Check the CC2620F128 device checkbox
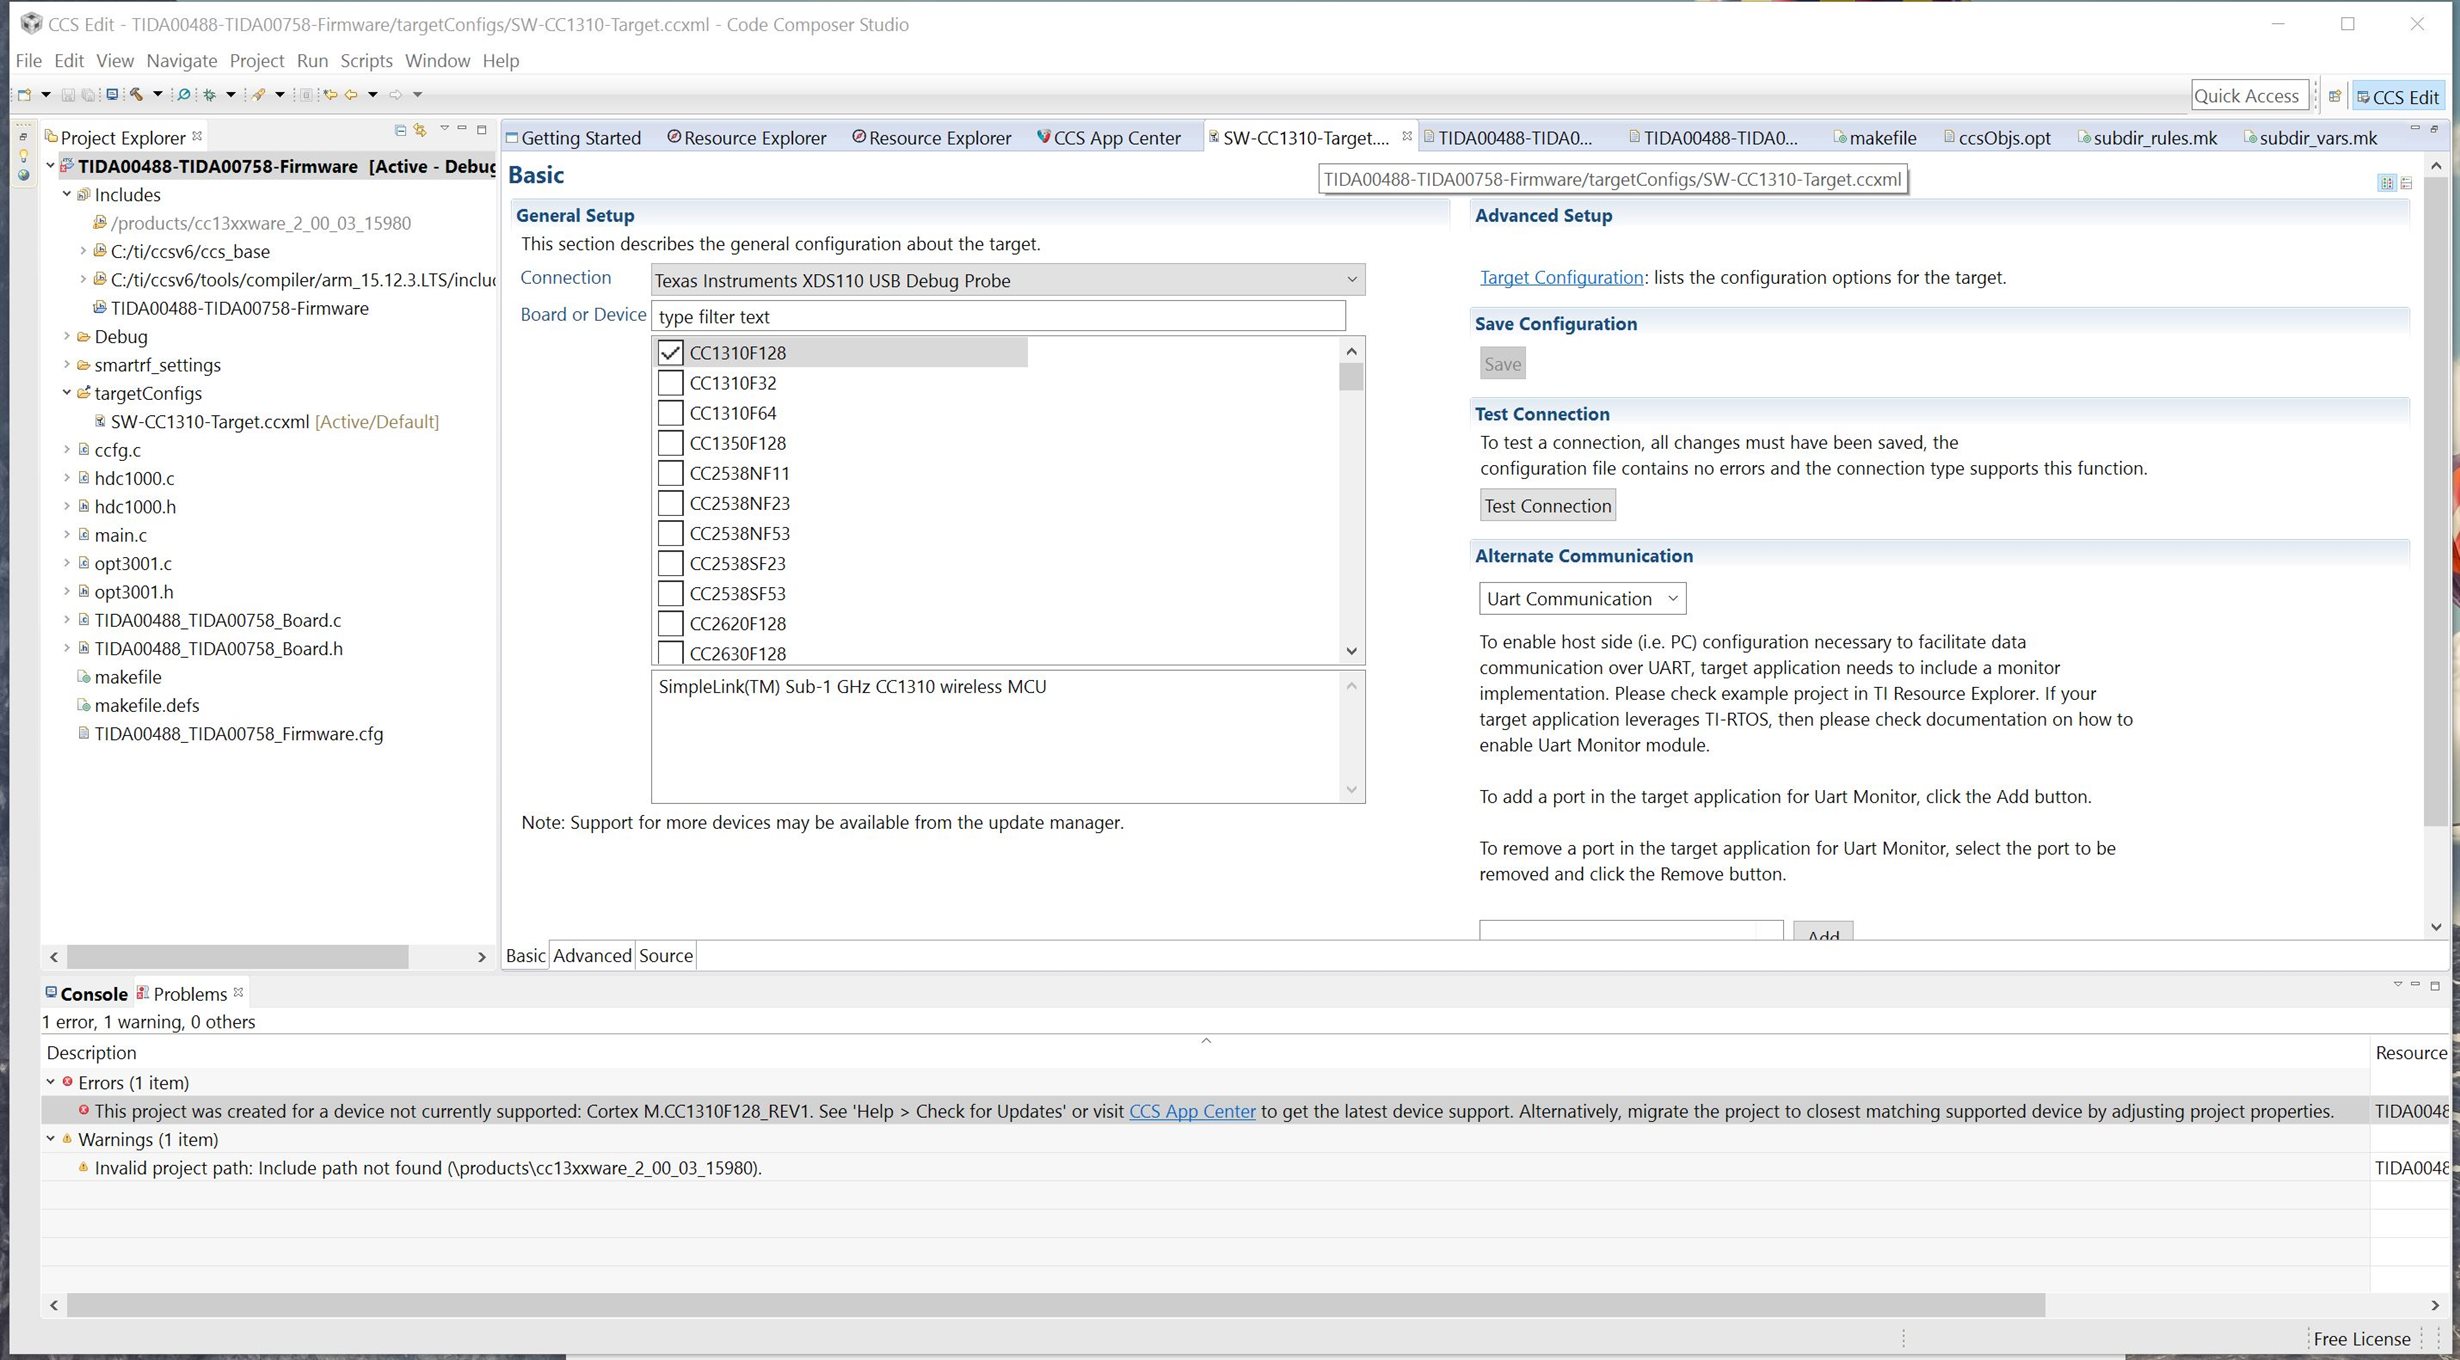 670,623
